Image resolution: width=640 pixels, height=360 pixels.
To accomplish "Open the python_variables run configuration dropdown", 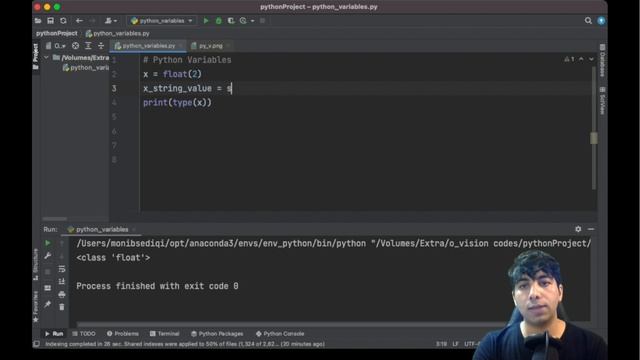I will click(x=162, y=21).
